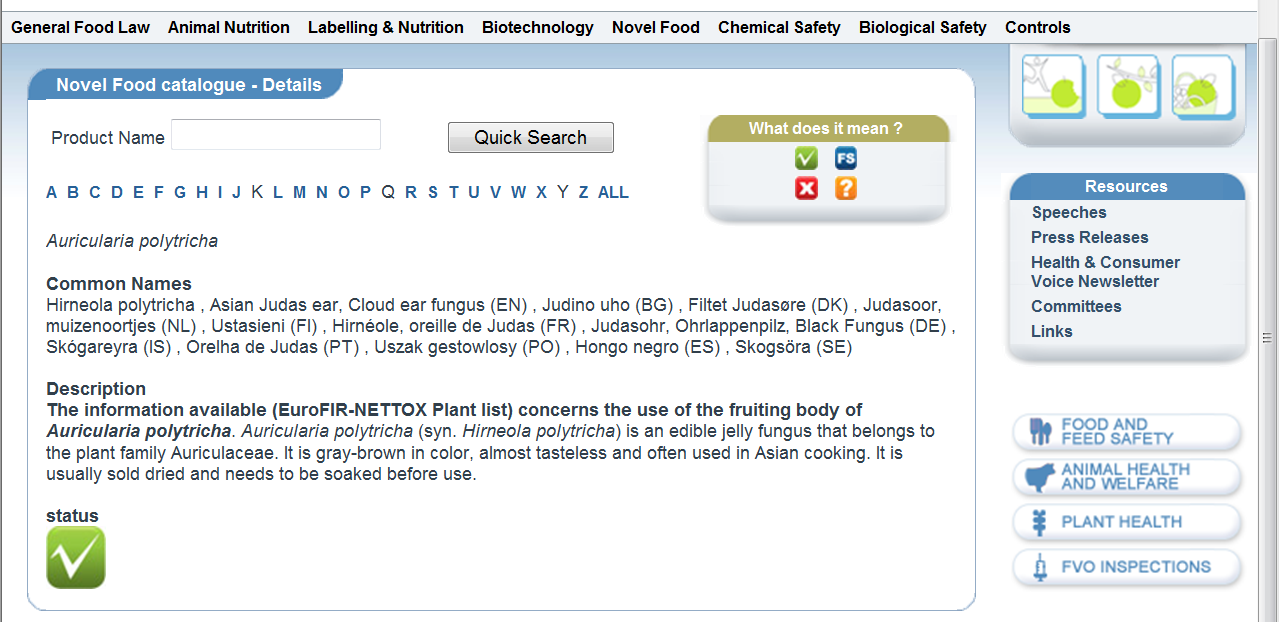Click the green checkmark legend icon
Viewport: 1280px width, 622px height.
tap(806, 158)
